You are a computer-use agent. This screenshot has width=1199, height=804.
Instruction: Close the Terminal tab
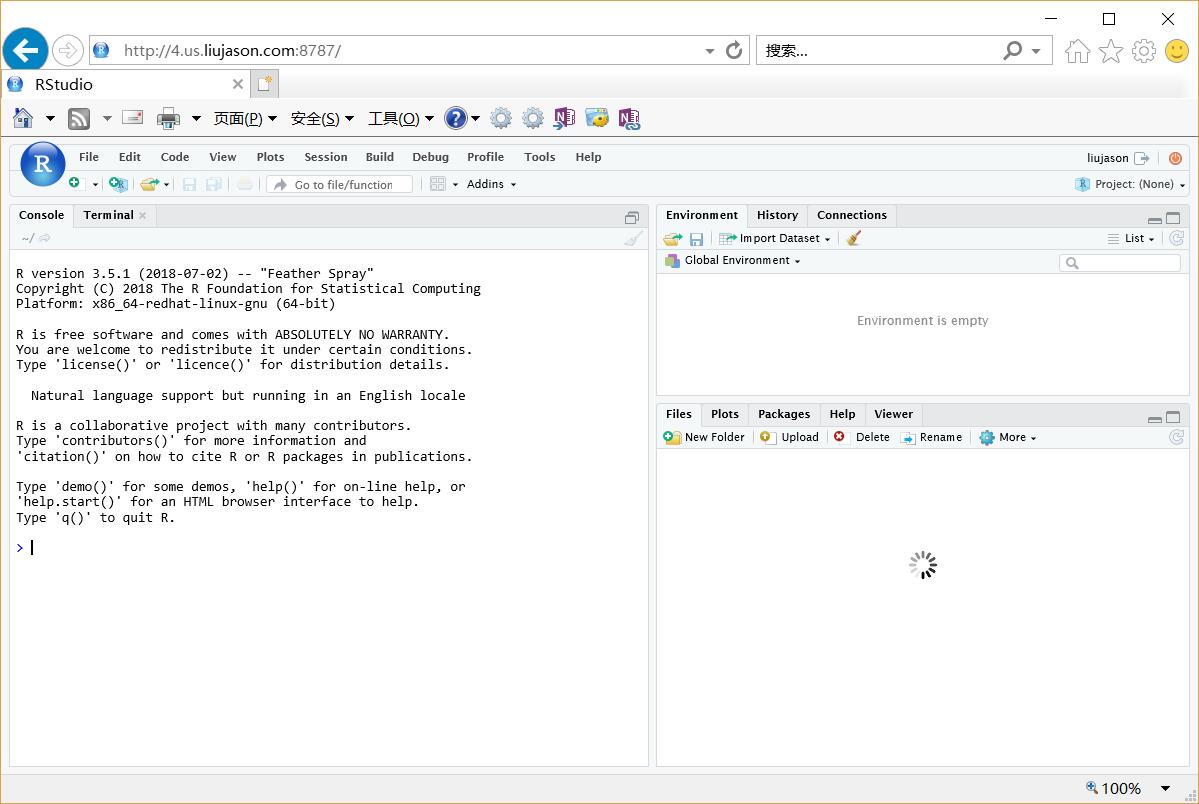click(x=142, y=215)
